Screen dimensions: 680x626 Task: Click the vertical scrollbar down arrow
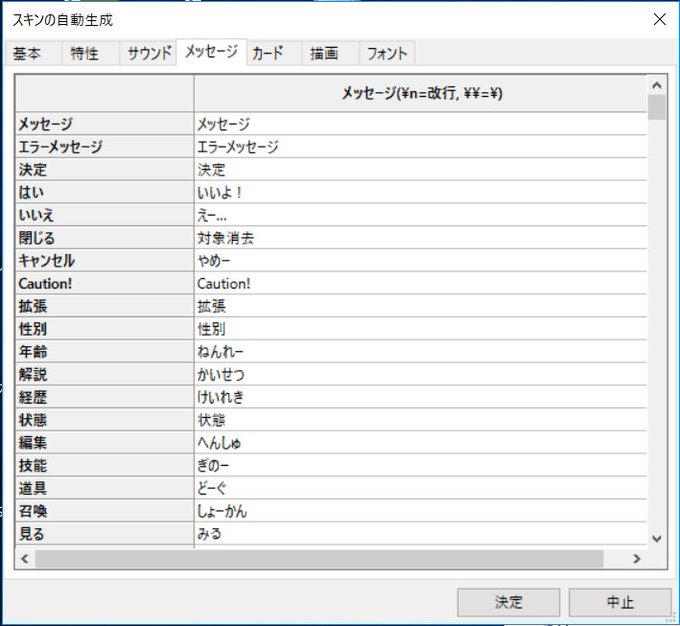tap(657, 538)
